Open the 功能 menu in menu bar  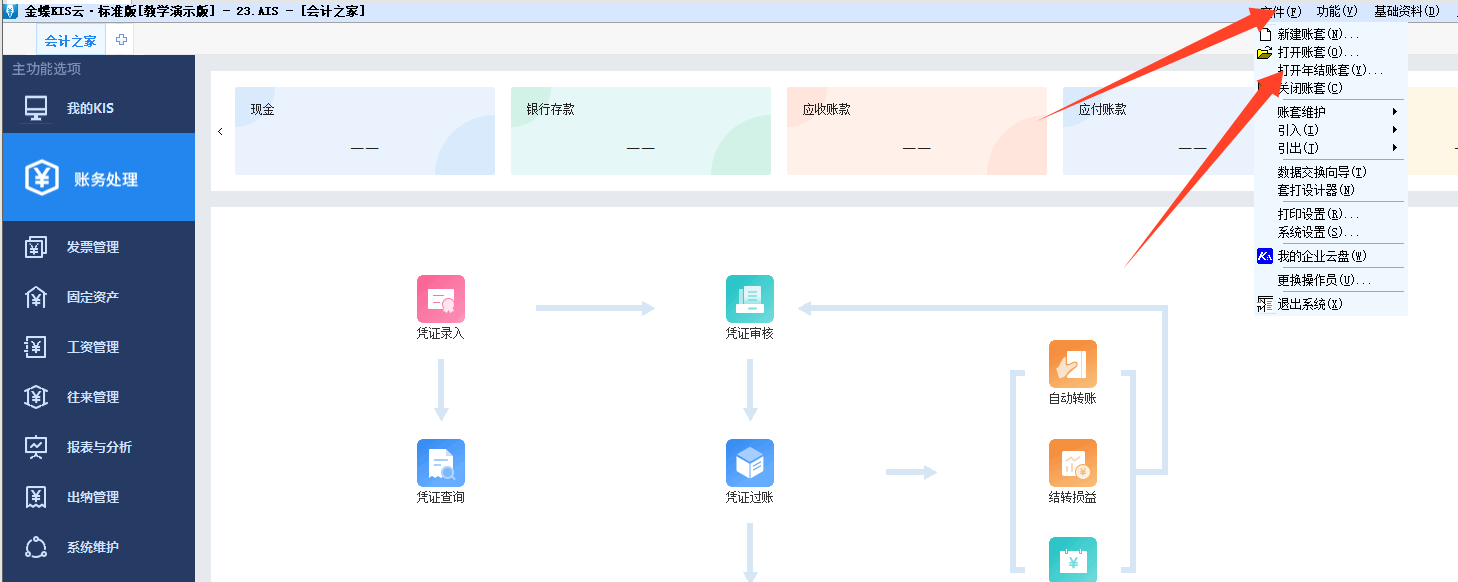pyautogui.click(x=1336, y=11)
